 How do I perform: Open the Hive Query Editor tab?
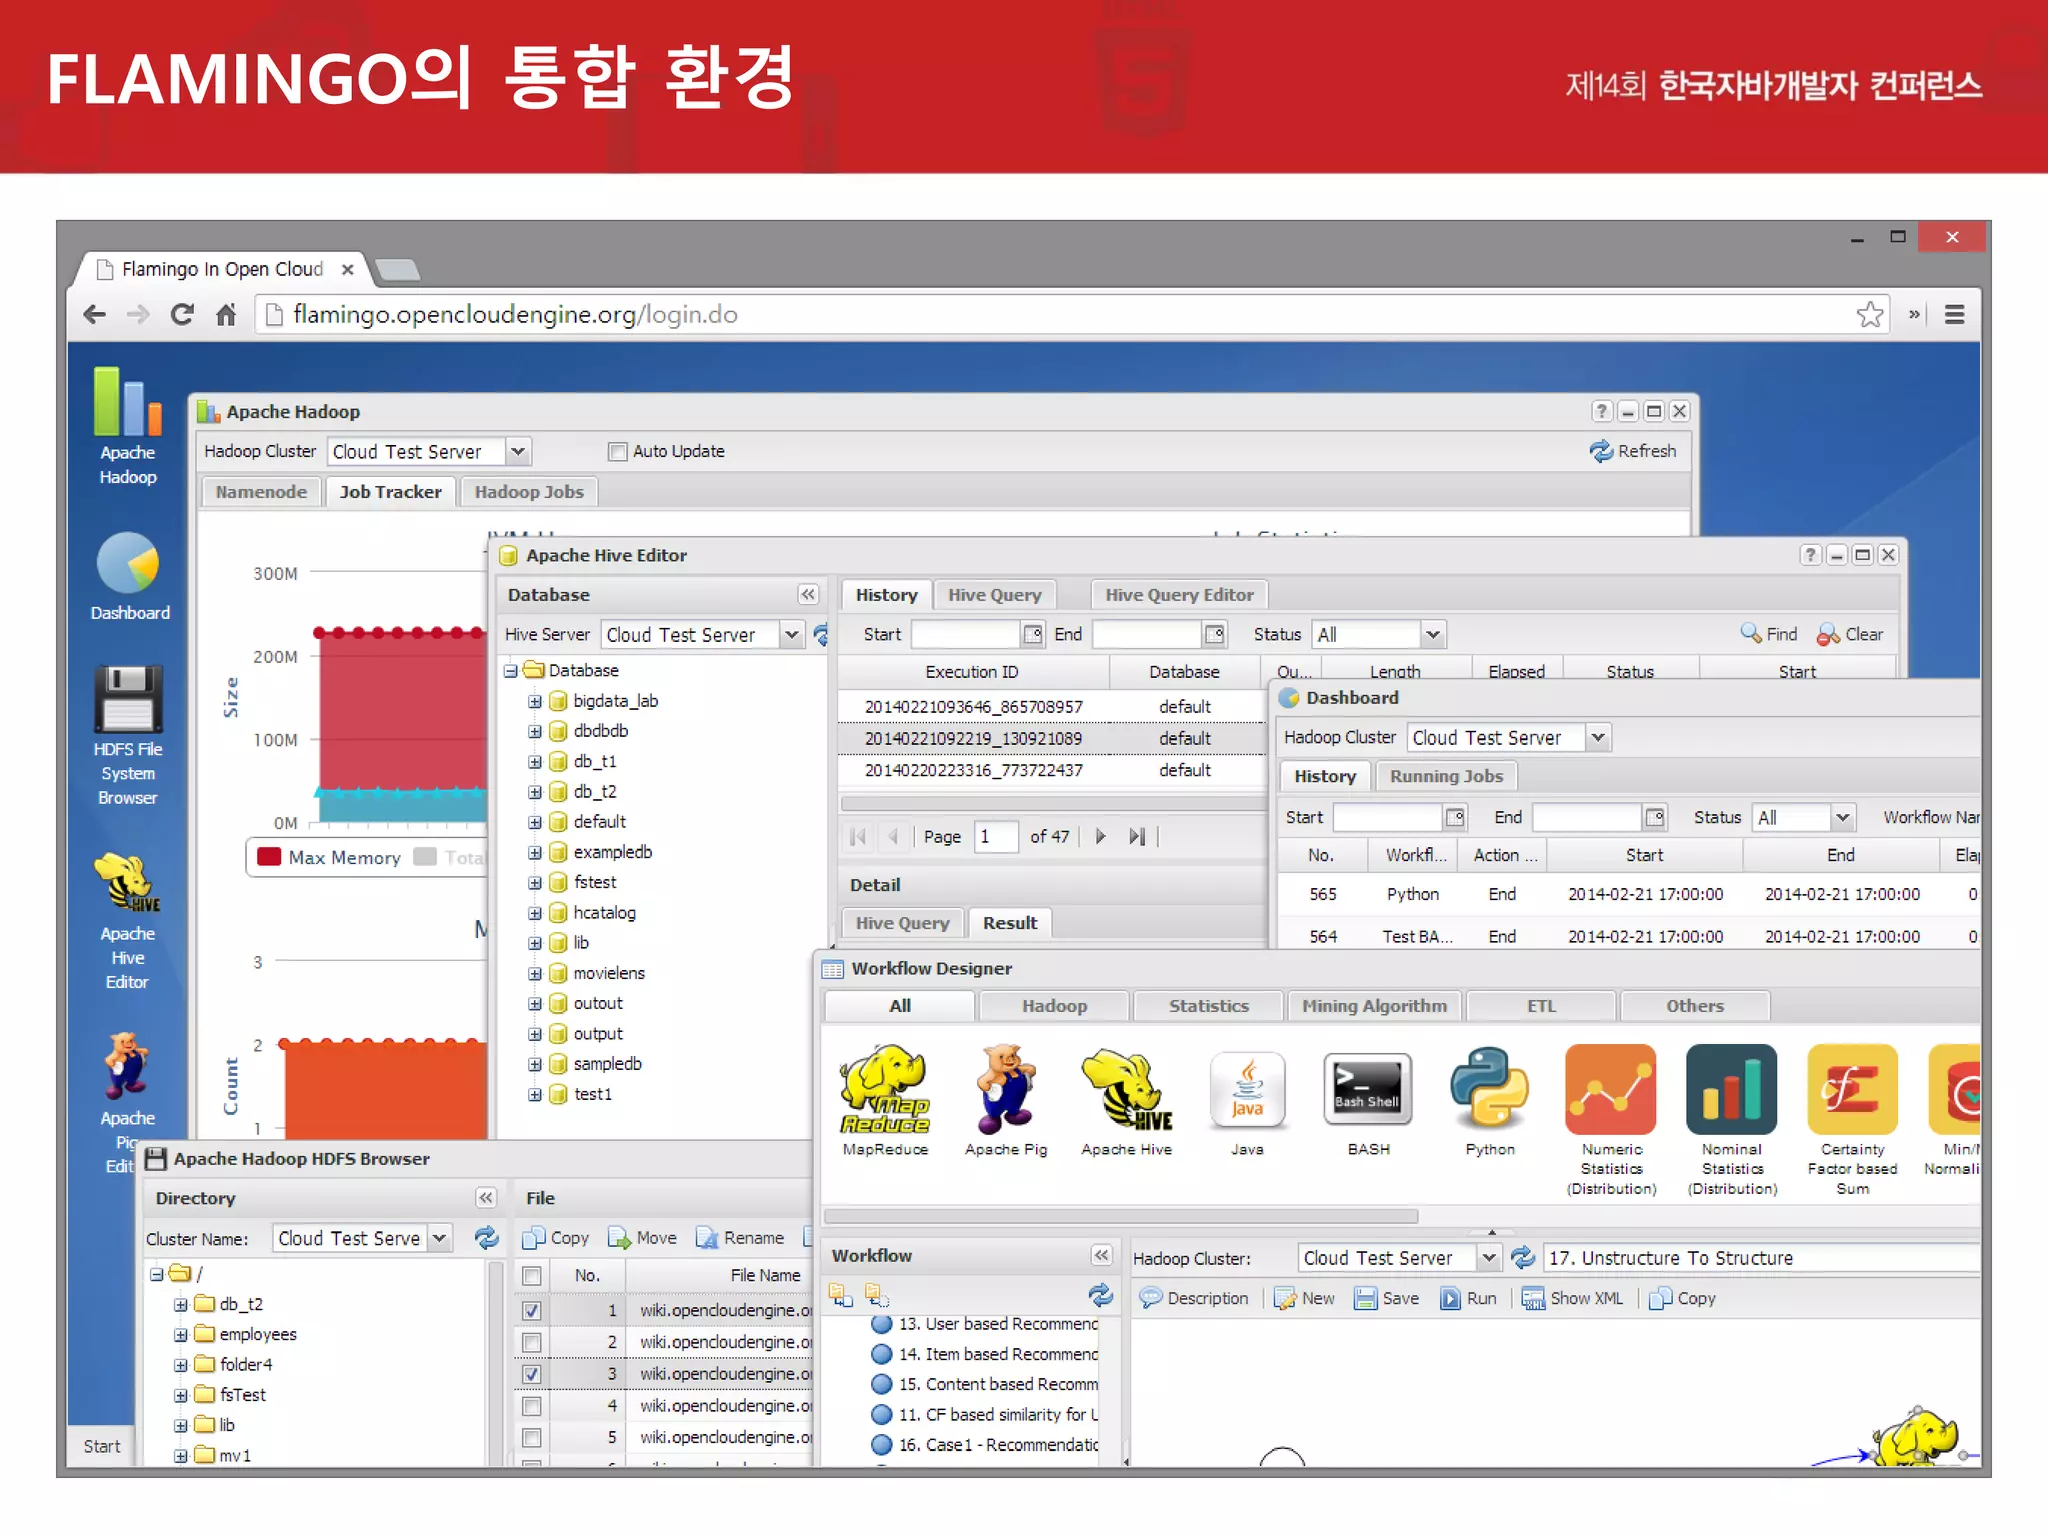pyautogui.click(x=1179, y=594)
